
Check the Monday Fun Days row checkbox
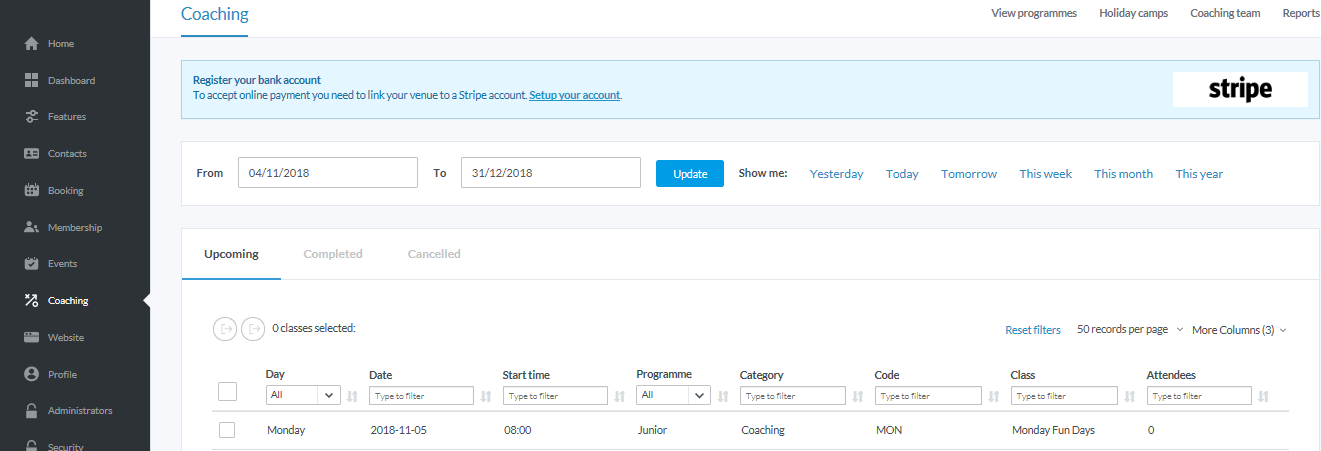(x=227, y=430)
